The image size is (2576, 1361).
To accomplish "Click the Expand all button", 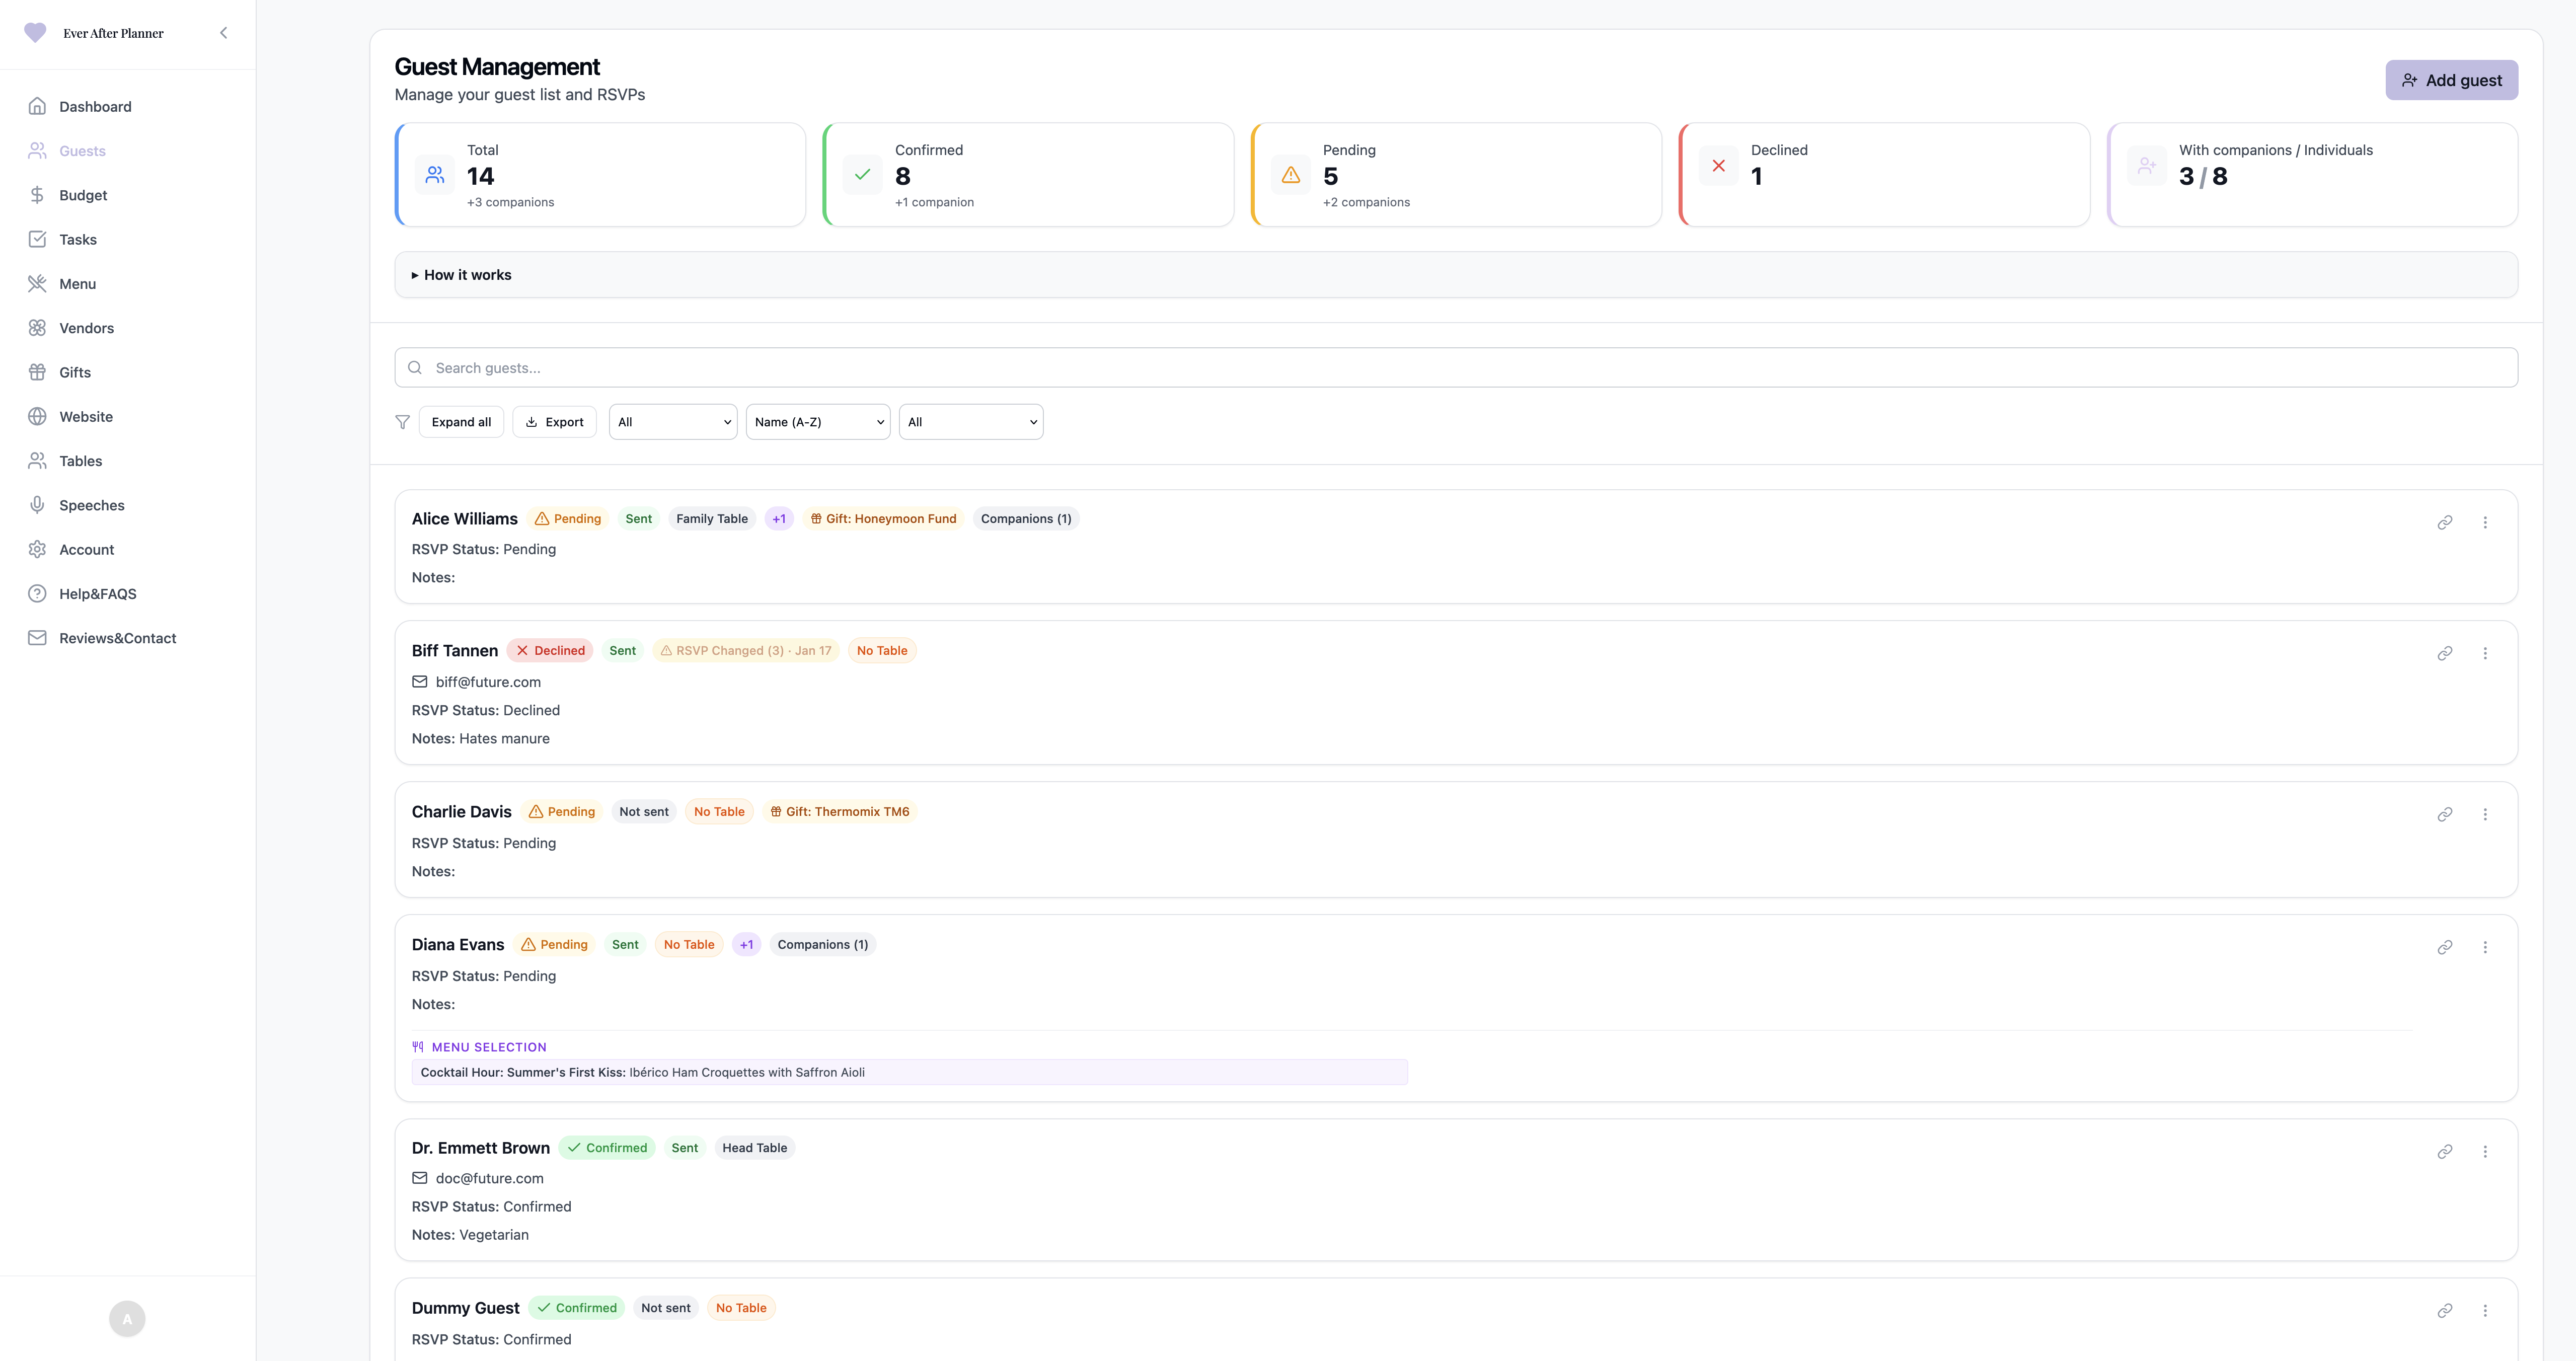I will 461,422.
